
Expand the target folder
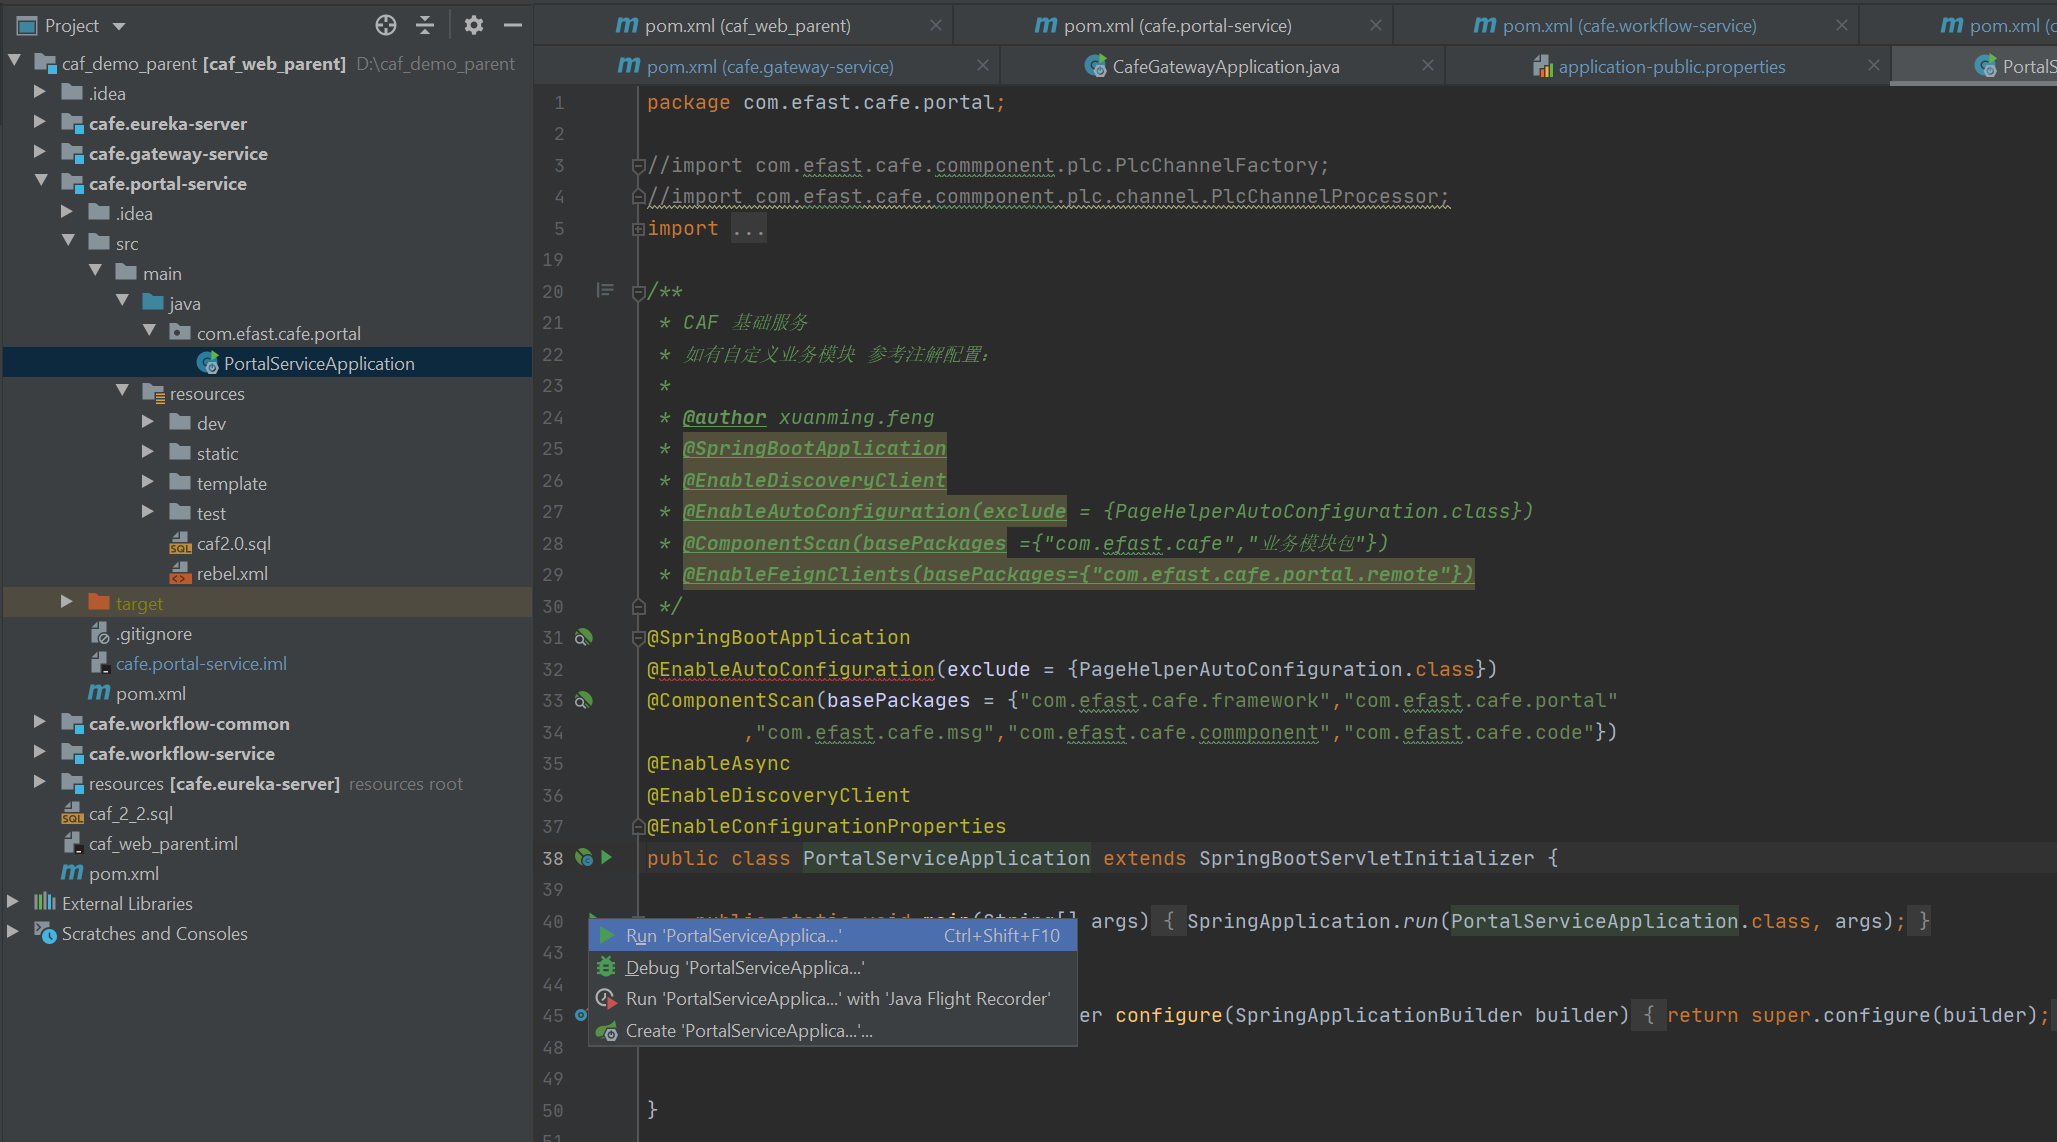pos(67,601)
